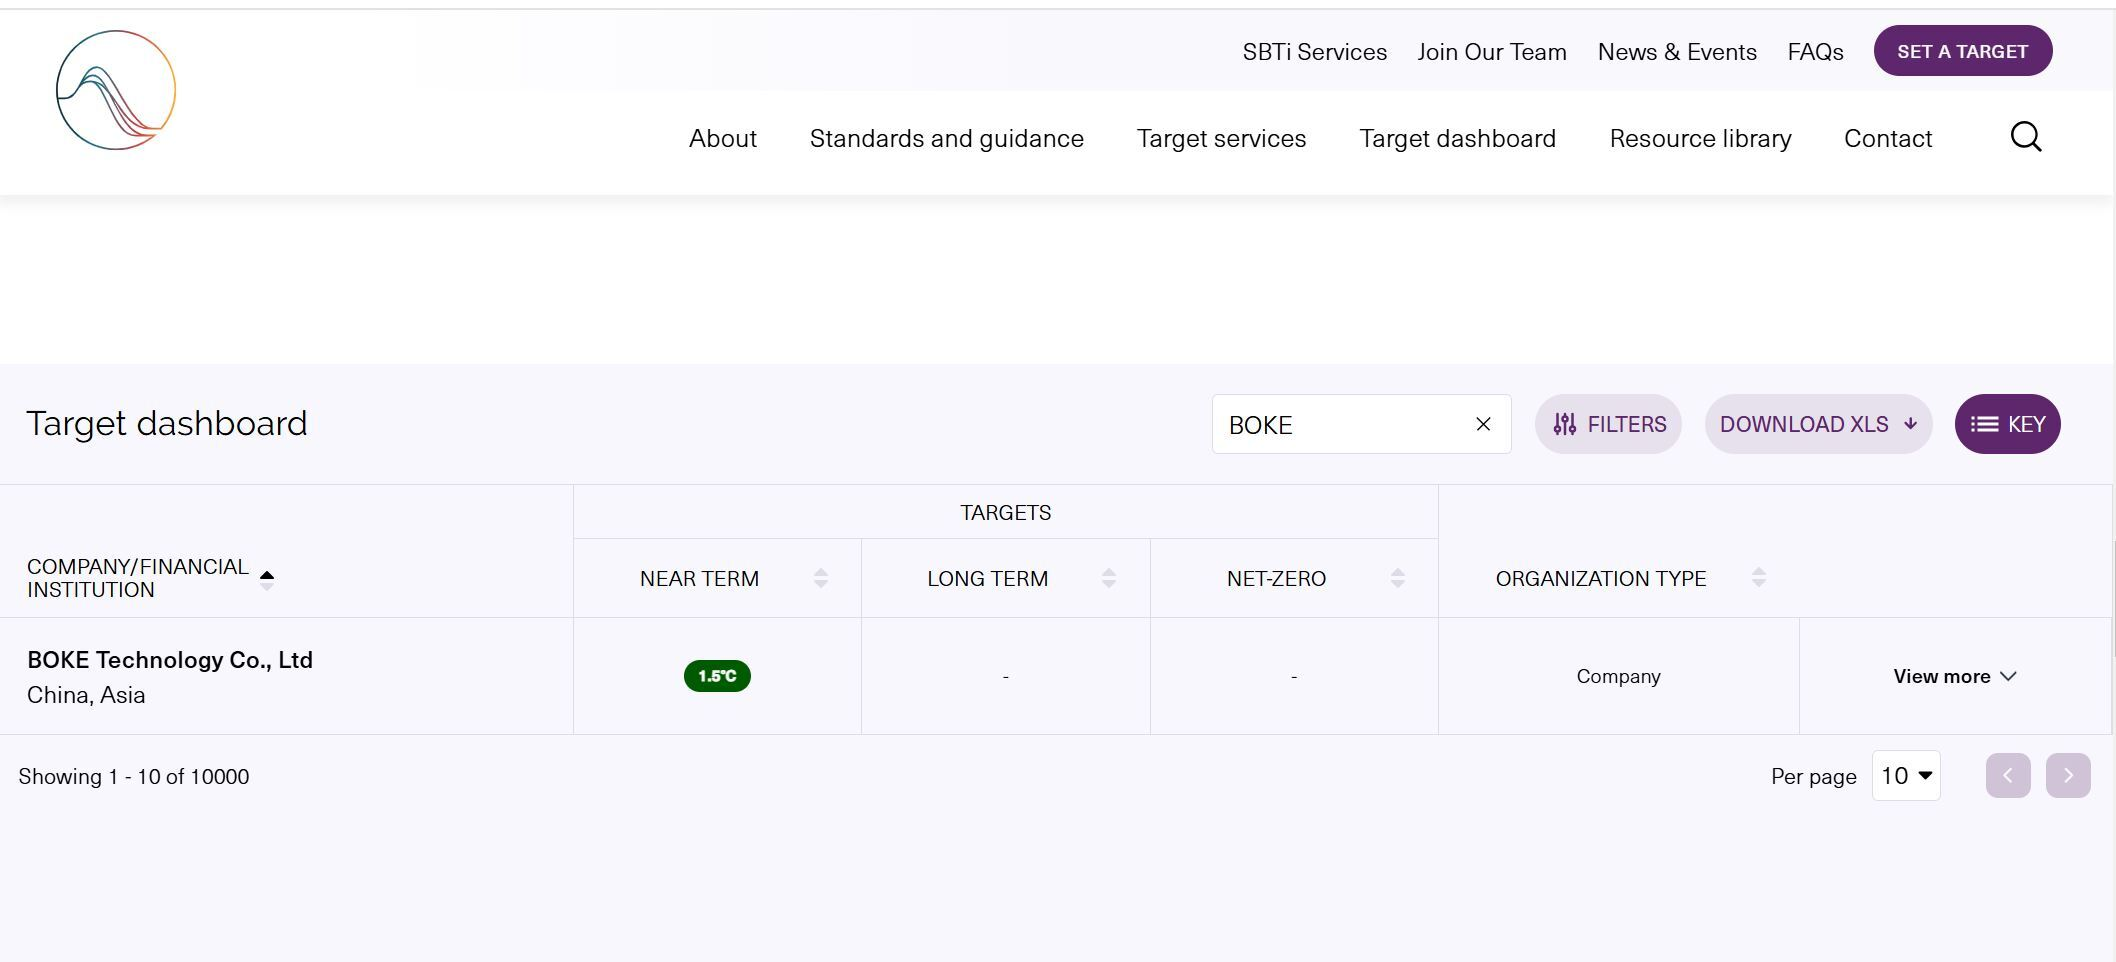Open News & Events link
Screen dimensions: 2116x962
[x=1677, y=52]
